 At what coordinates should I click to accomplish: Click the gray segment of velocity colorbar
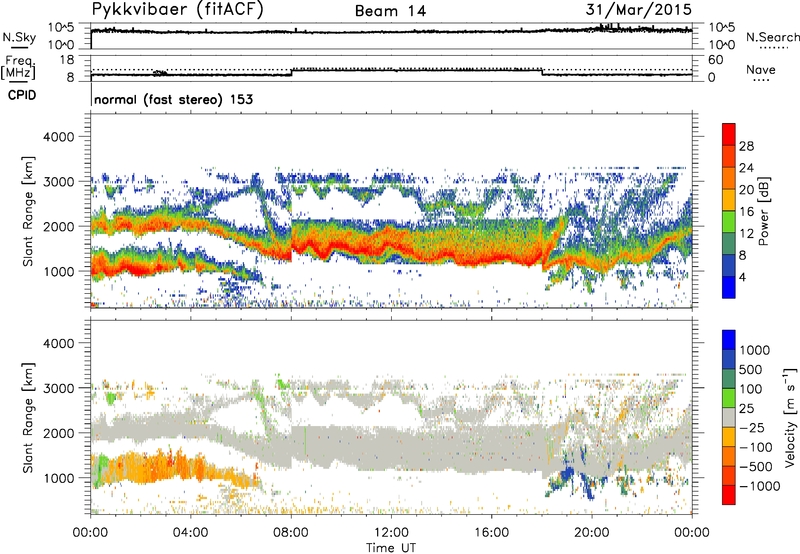[x=729, y=418]
